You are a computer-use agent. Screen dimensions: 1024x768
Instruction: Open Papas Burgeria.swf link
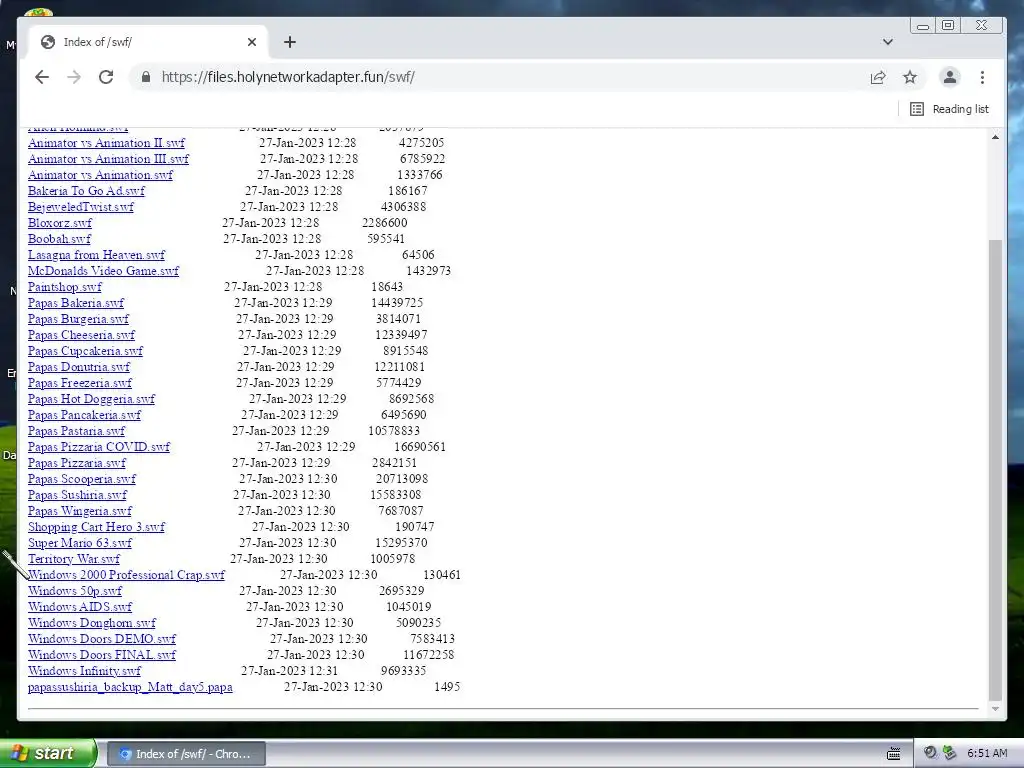click(78, 319)
